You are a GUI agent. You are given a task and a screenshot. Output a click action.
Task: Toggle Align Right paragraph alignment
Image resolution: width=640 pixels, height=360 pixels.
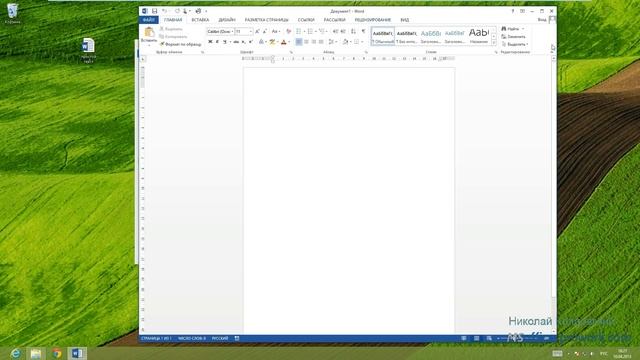coord(313,42)
